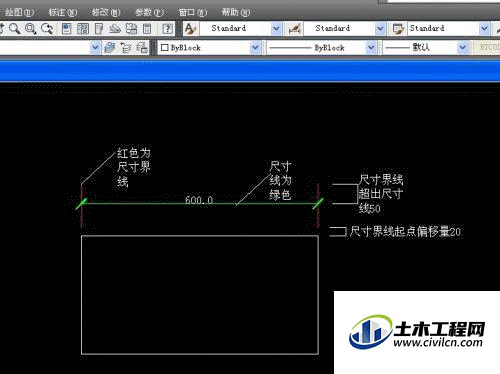500x374 pixels.
Task: Click the Layer States Manager icon
Action: (x=142, y=48)
